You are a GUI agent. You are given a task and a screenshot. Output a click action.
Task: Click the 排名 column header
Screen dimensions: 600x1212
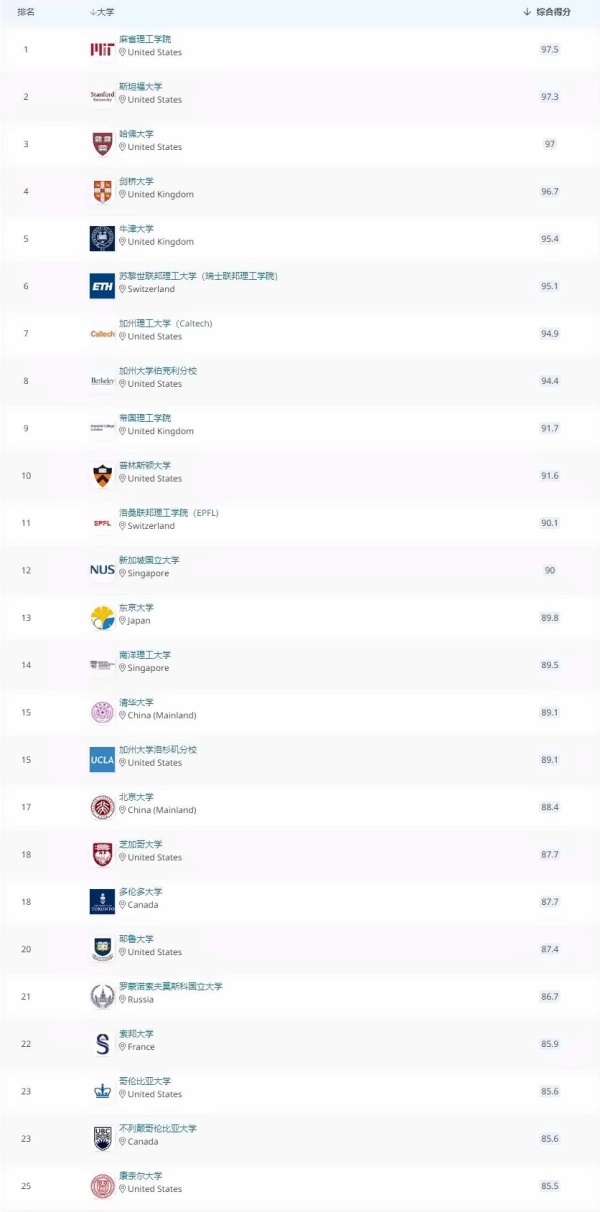tap(26, 12)
